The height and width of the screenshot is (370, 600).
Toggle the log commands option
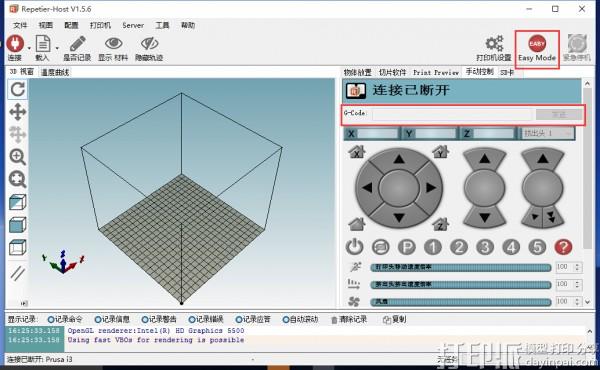tap(65, 319)
